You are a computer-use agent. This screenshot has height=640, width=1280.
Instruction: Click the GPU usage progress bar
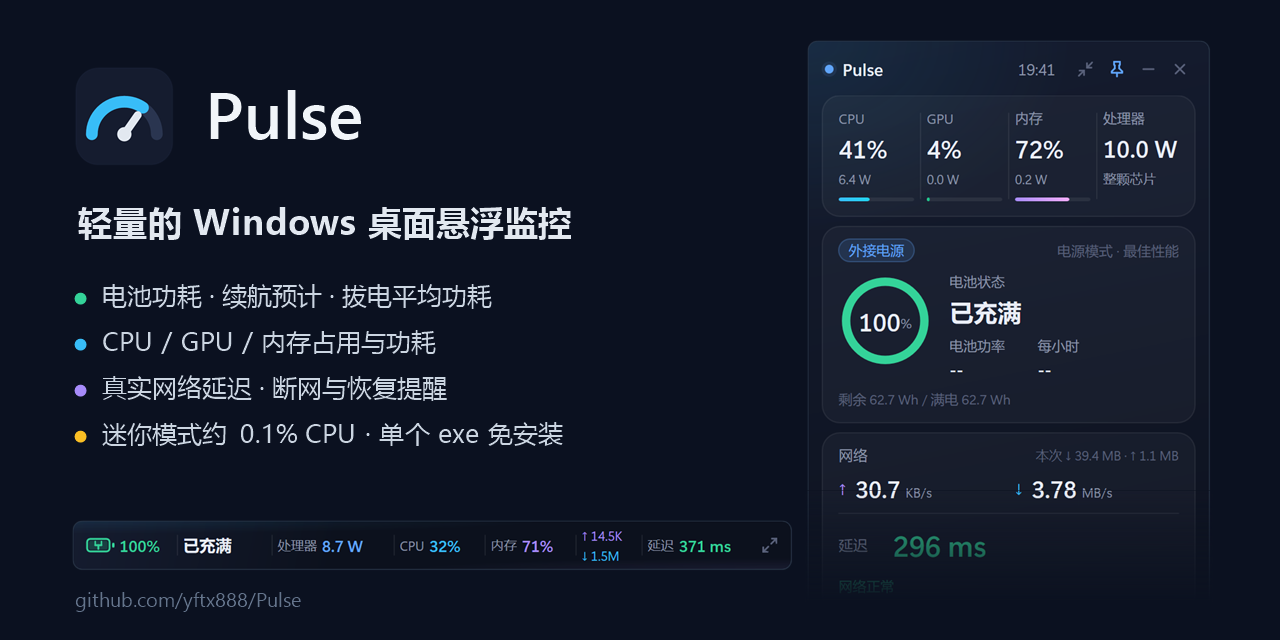(x=964, y=199)
